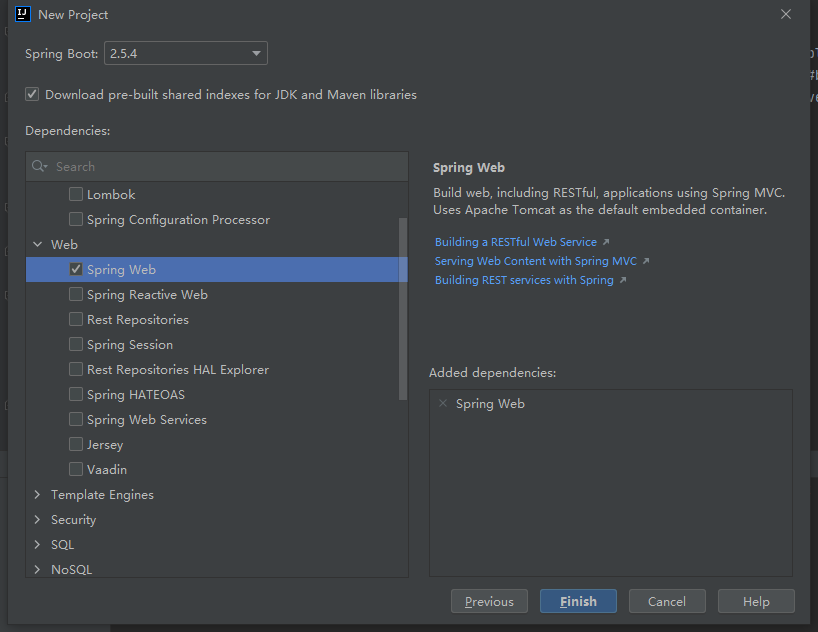
Task: Open Building REST services with Spring link
Action: click(524, 280)
